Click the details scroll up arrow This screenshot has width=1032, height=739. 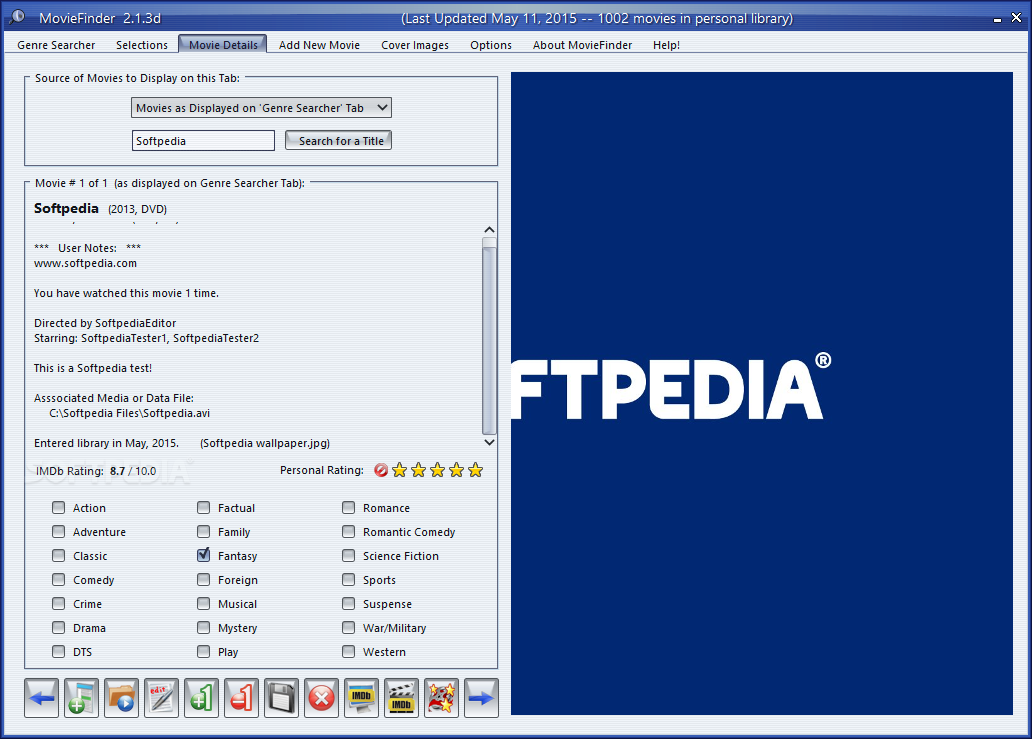tap(489, 230)
